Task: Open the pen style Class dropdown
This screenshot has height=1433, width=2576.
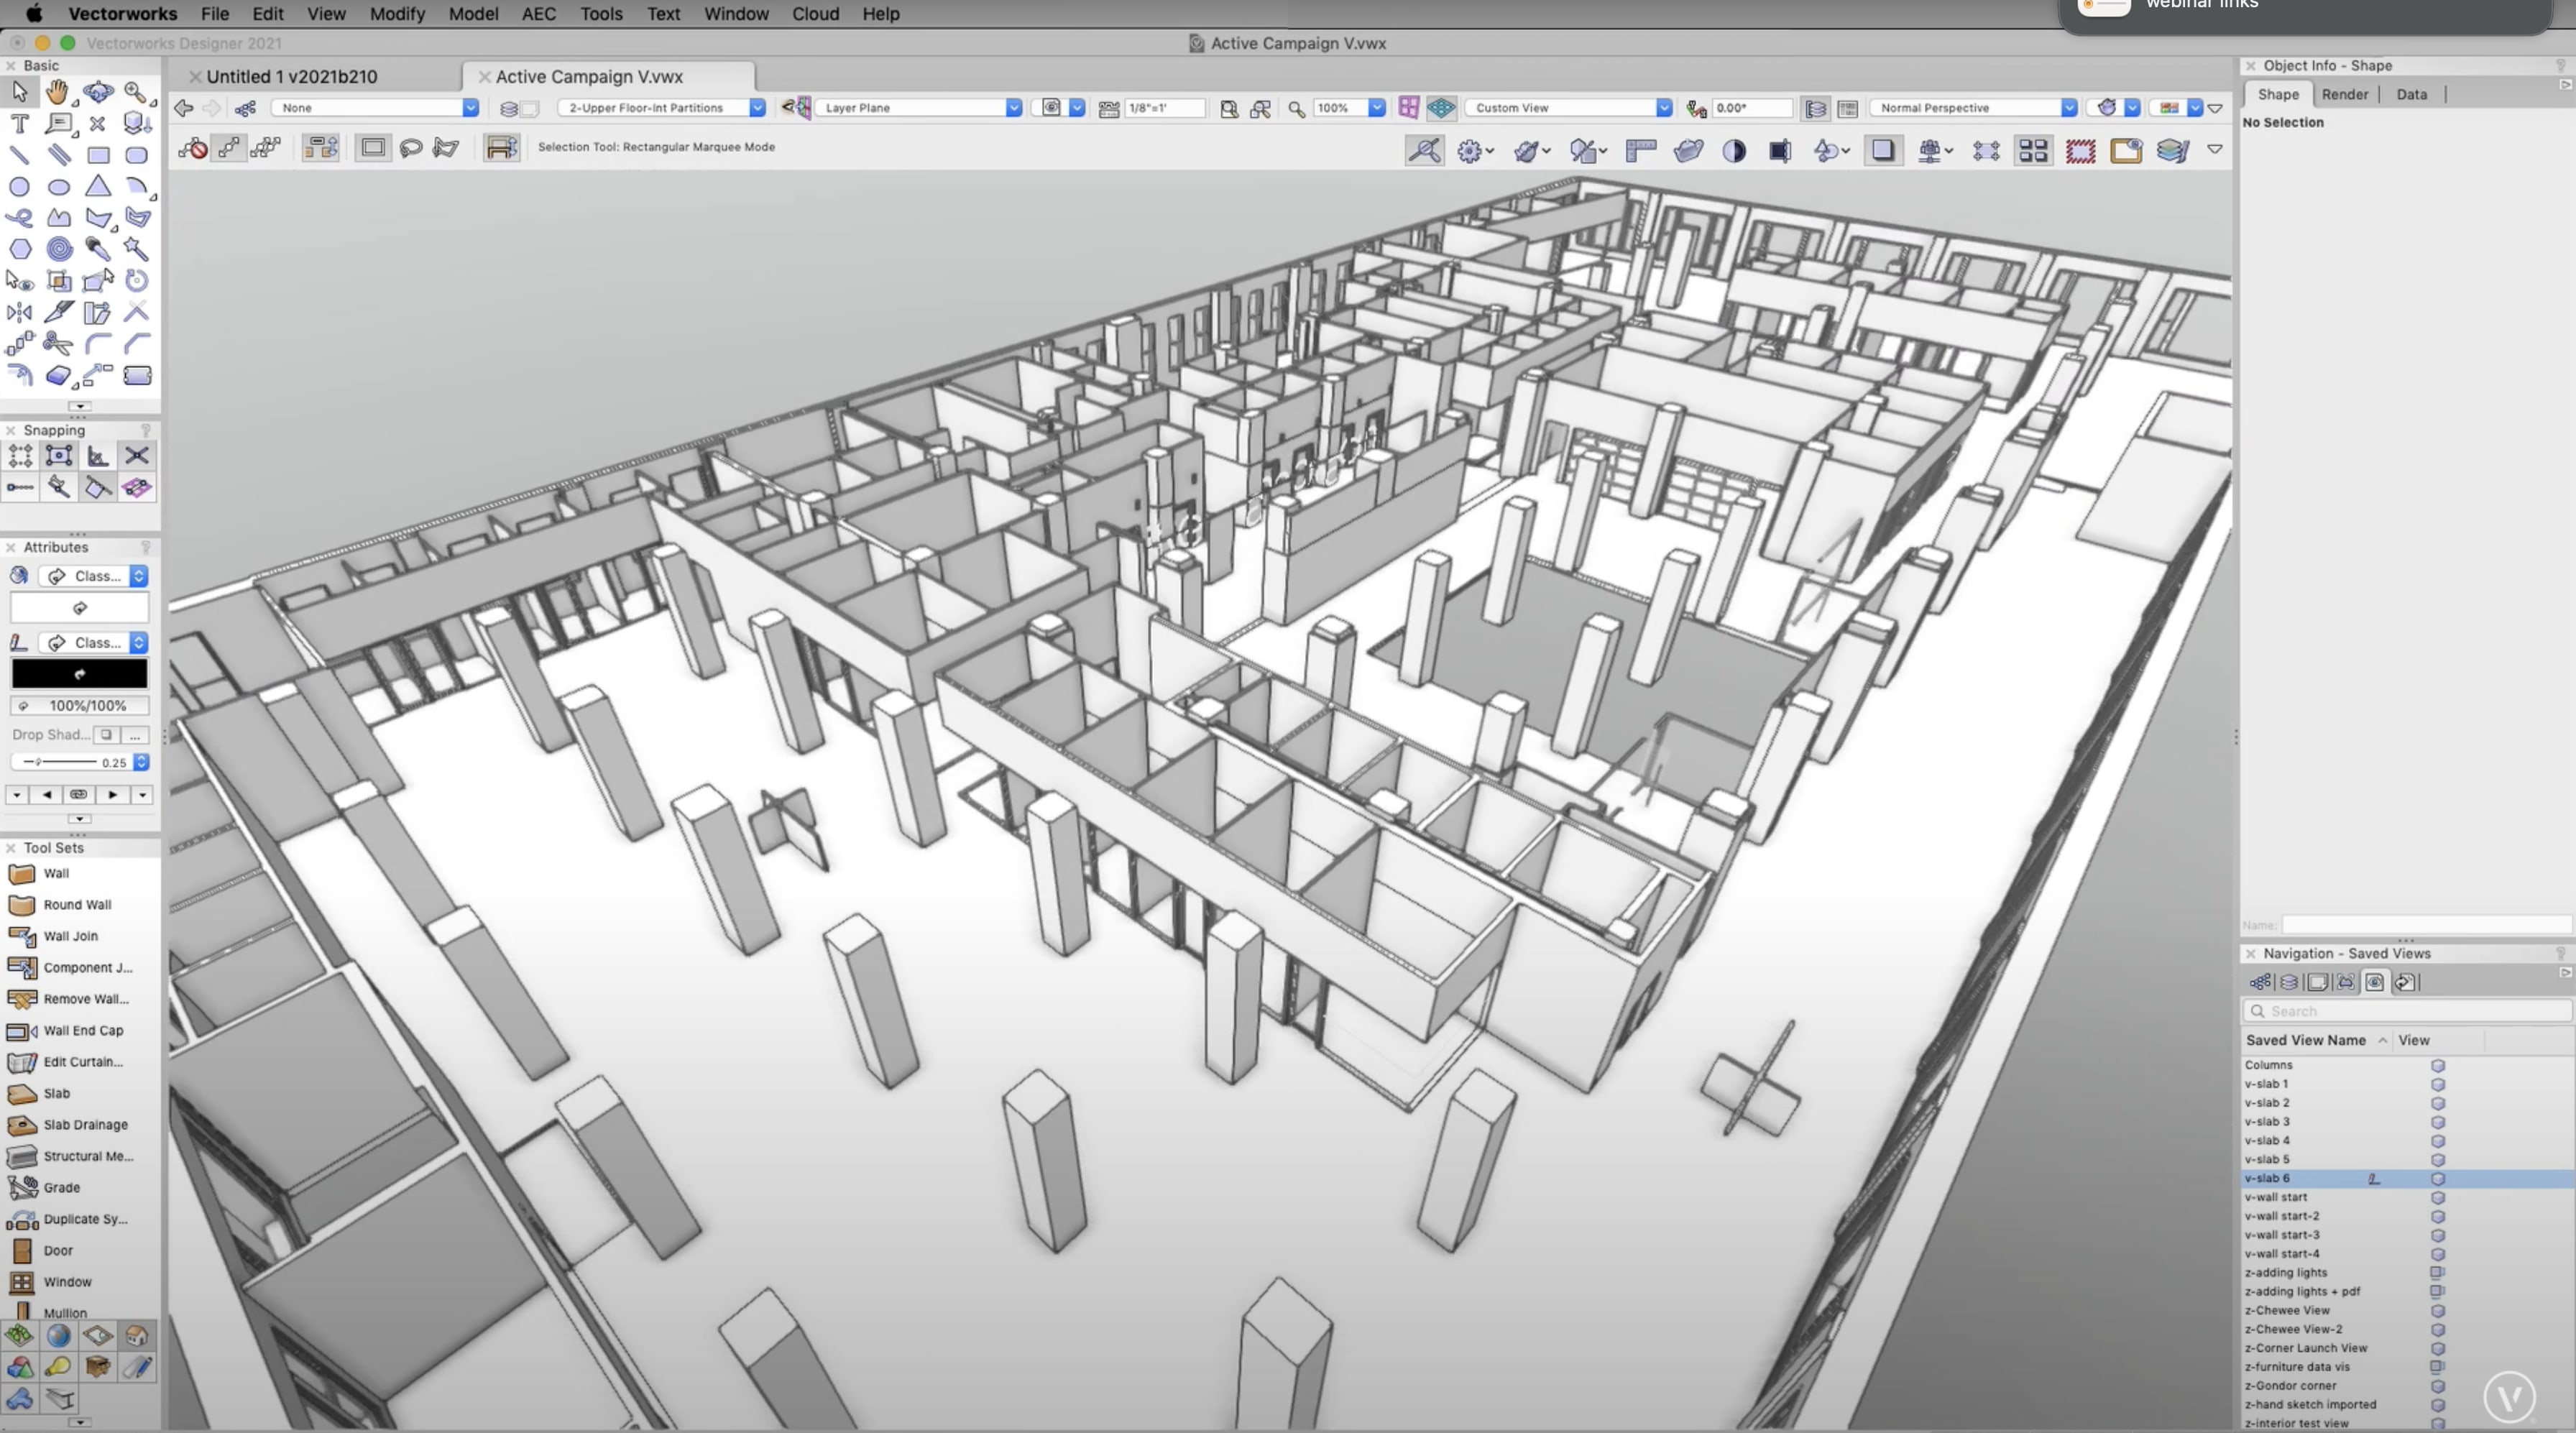Action: coord(93,643)
